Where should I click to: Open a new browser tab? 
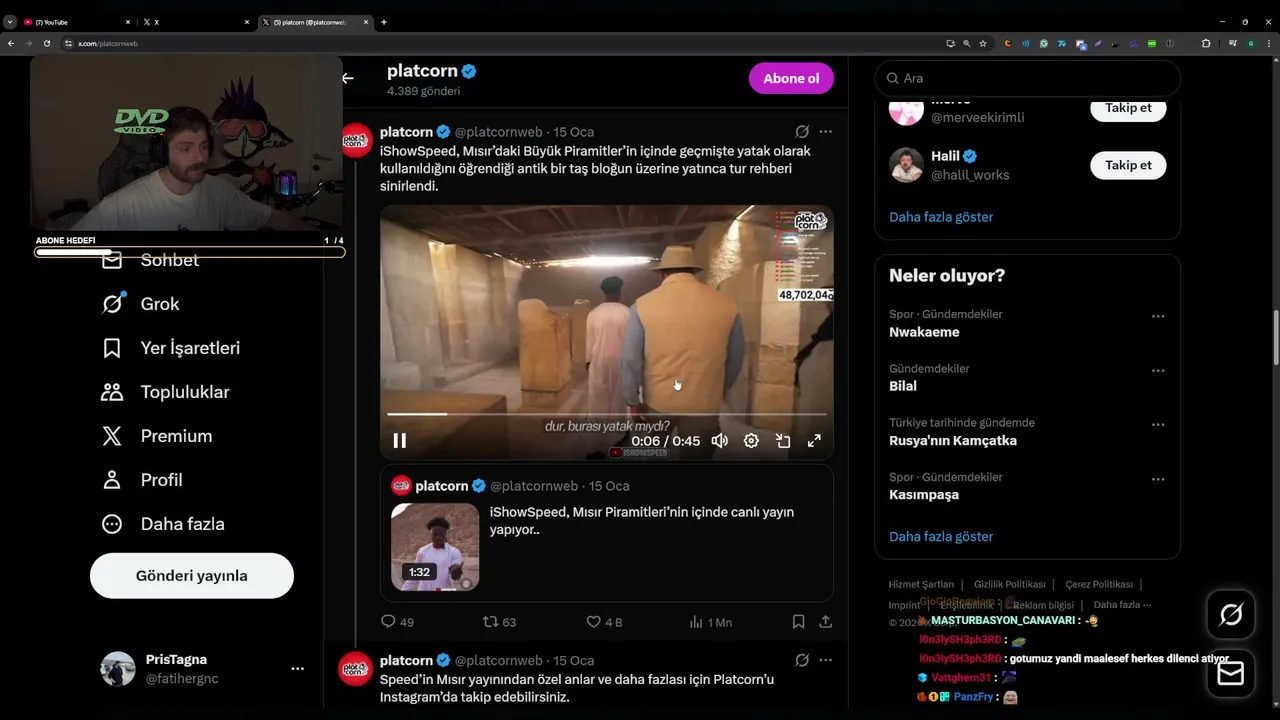tap(384, 22)
